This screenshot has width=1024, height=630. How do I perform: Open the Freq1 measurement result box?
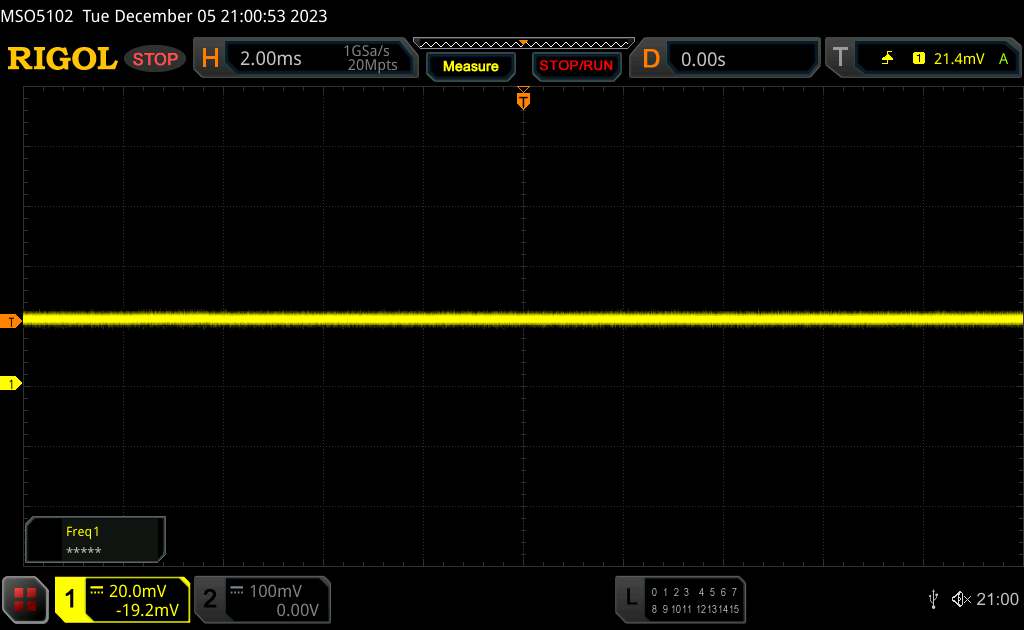click(95, 540)
